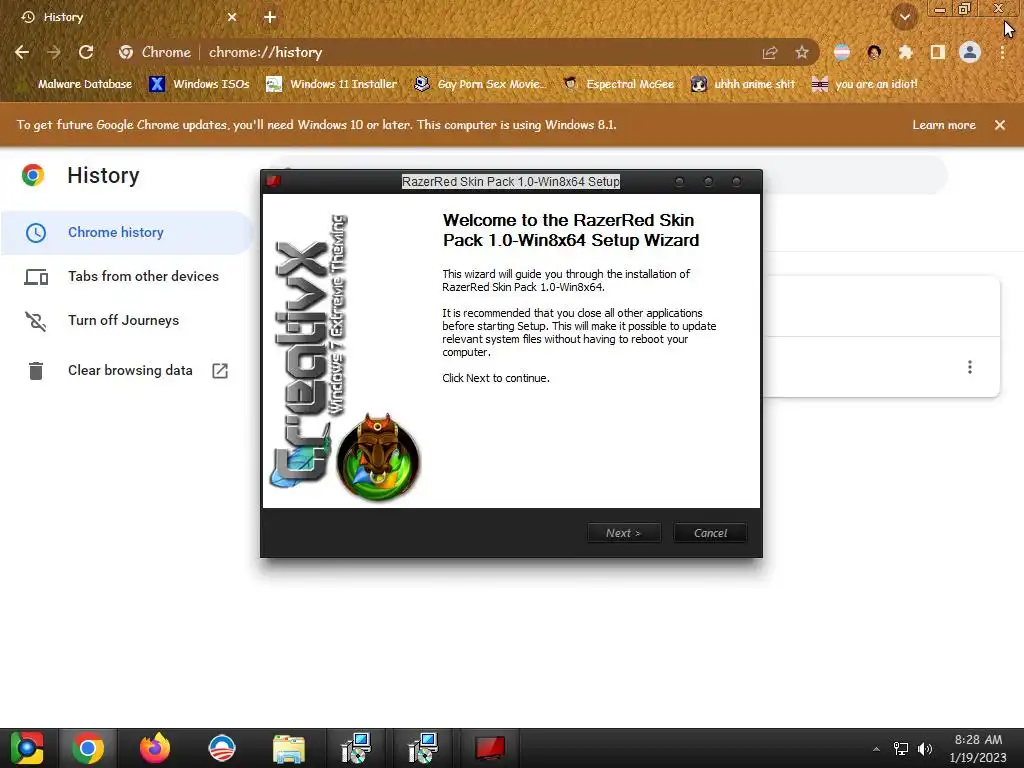
Task: Click the RazerRed Skin Pack setup title text
Action: click(x=511, y=182)
